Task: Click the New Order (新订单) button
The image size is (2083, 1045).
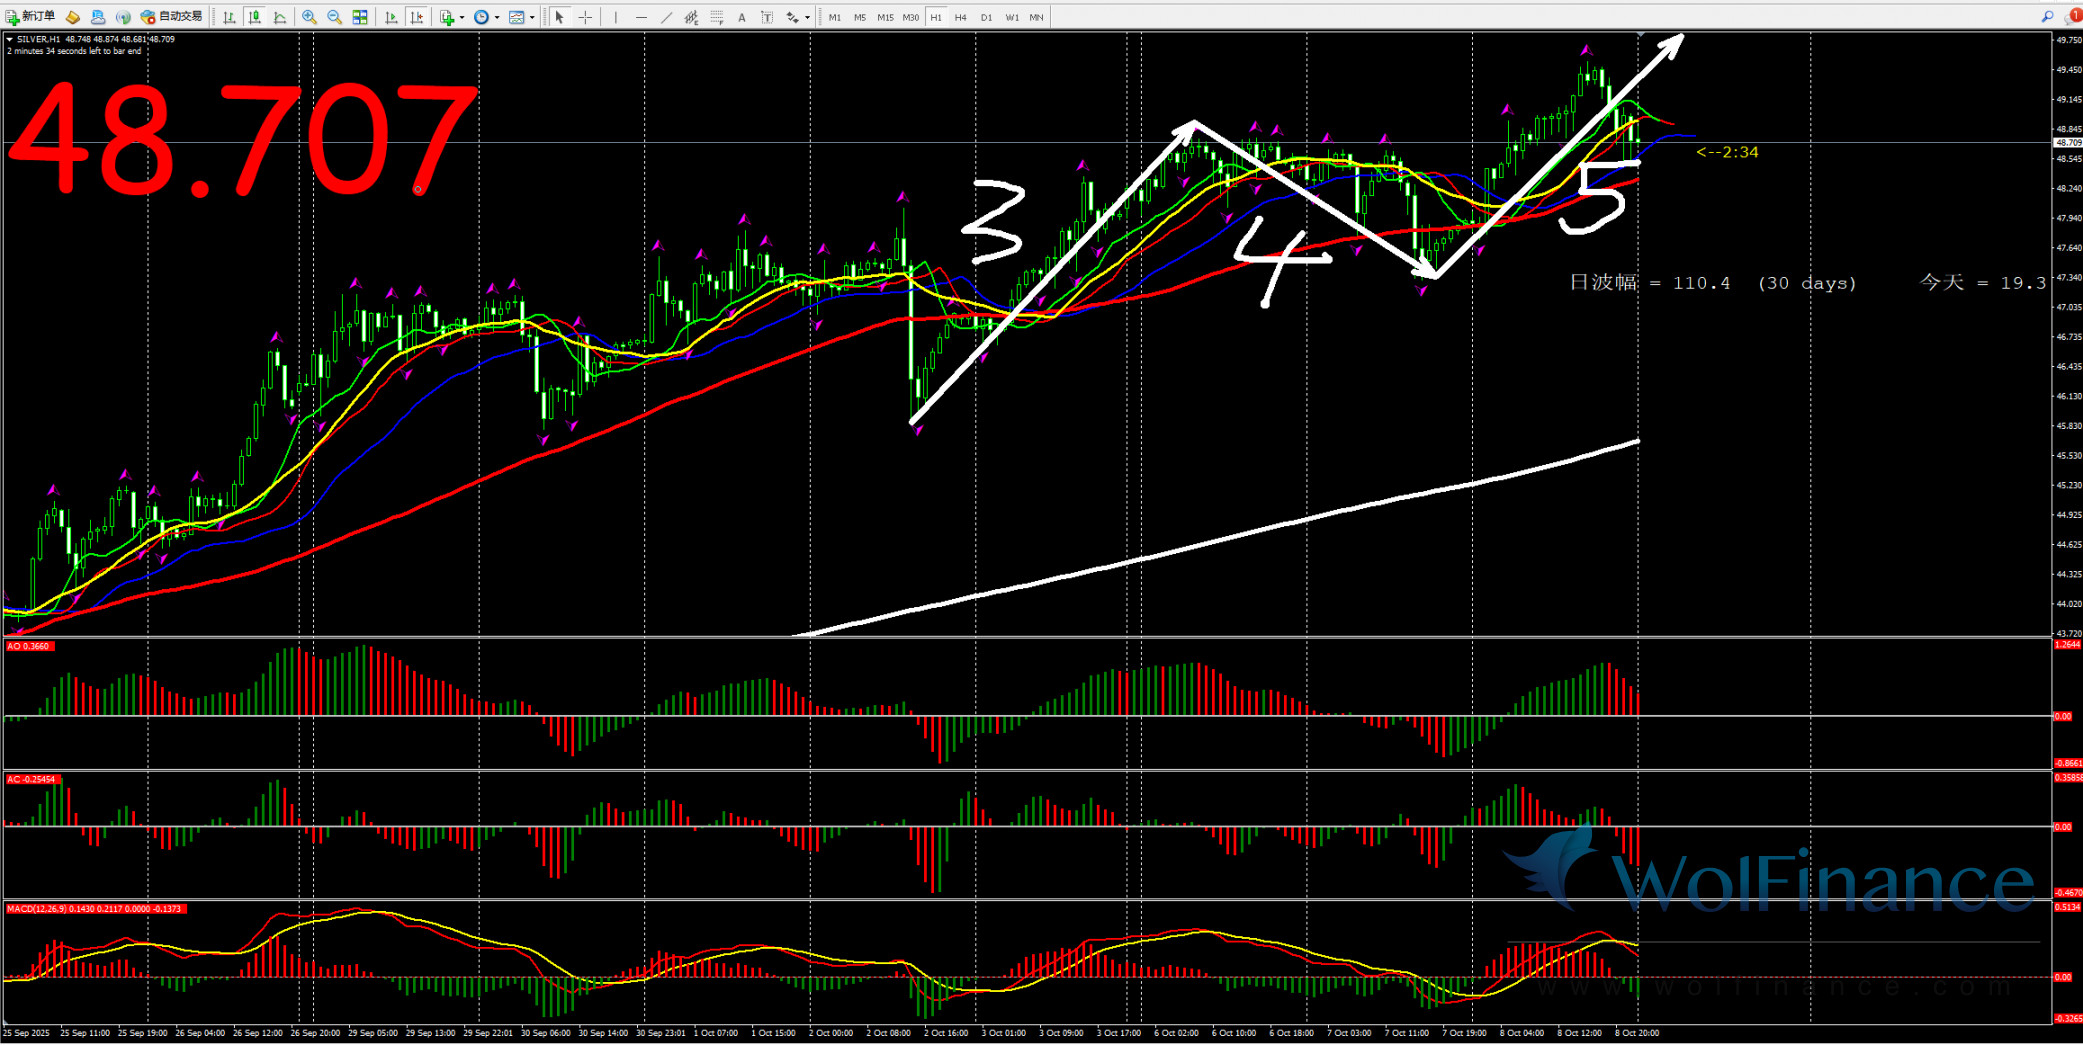Action: coord(30,17)
